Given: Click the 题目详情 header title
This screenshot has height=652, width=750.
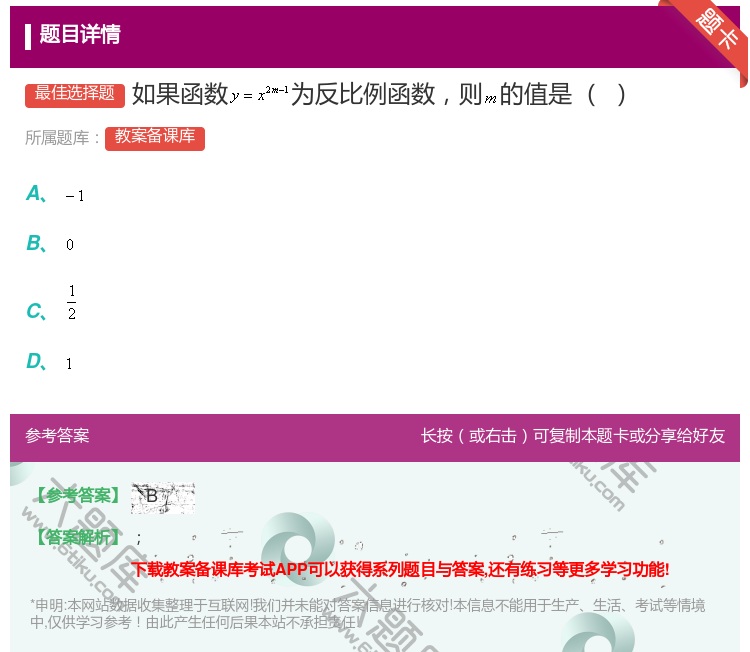Looking at the screenshot, I should pyautogui.click(x=80, y=34).
